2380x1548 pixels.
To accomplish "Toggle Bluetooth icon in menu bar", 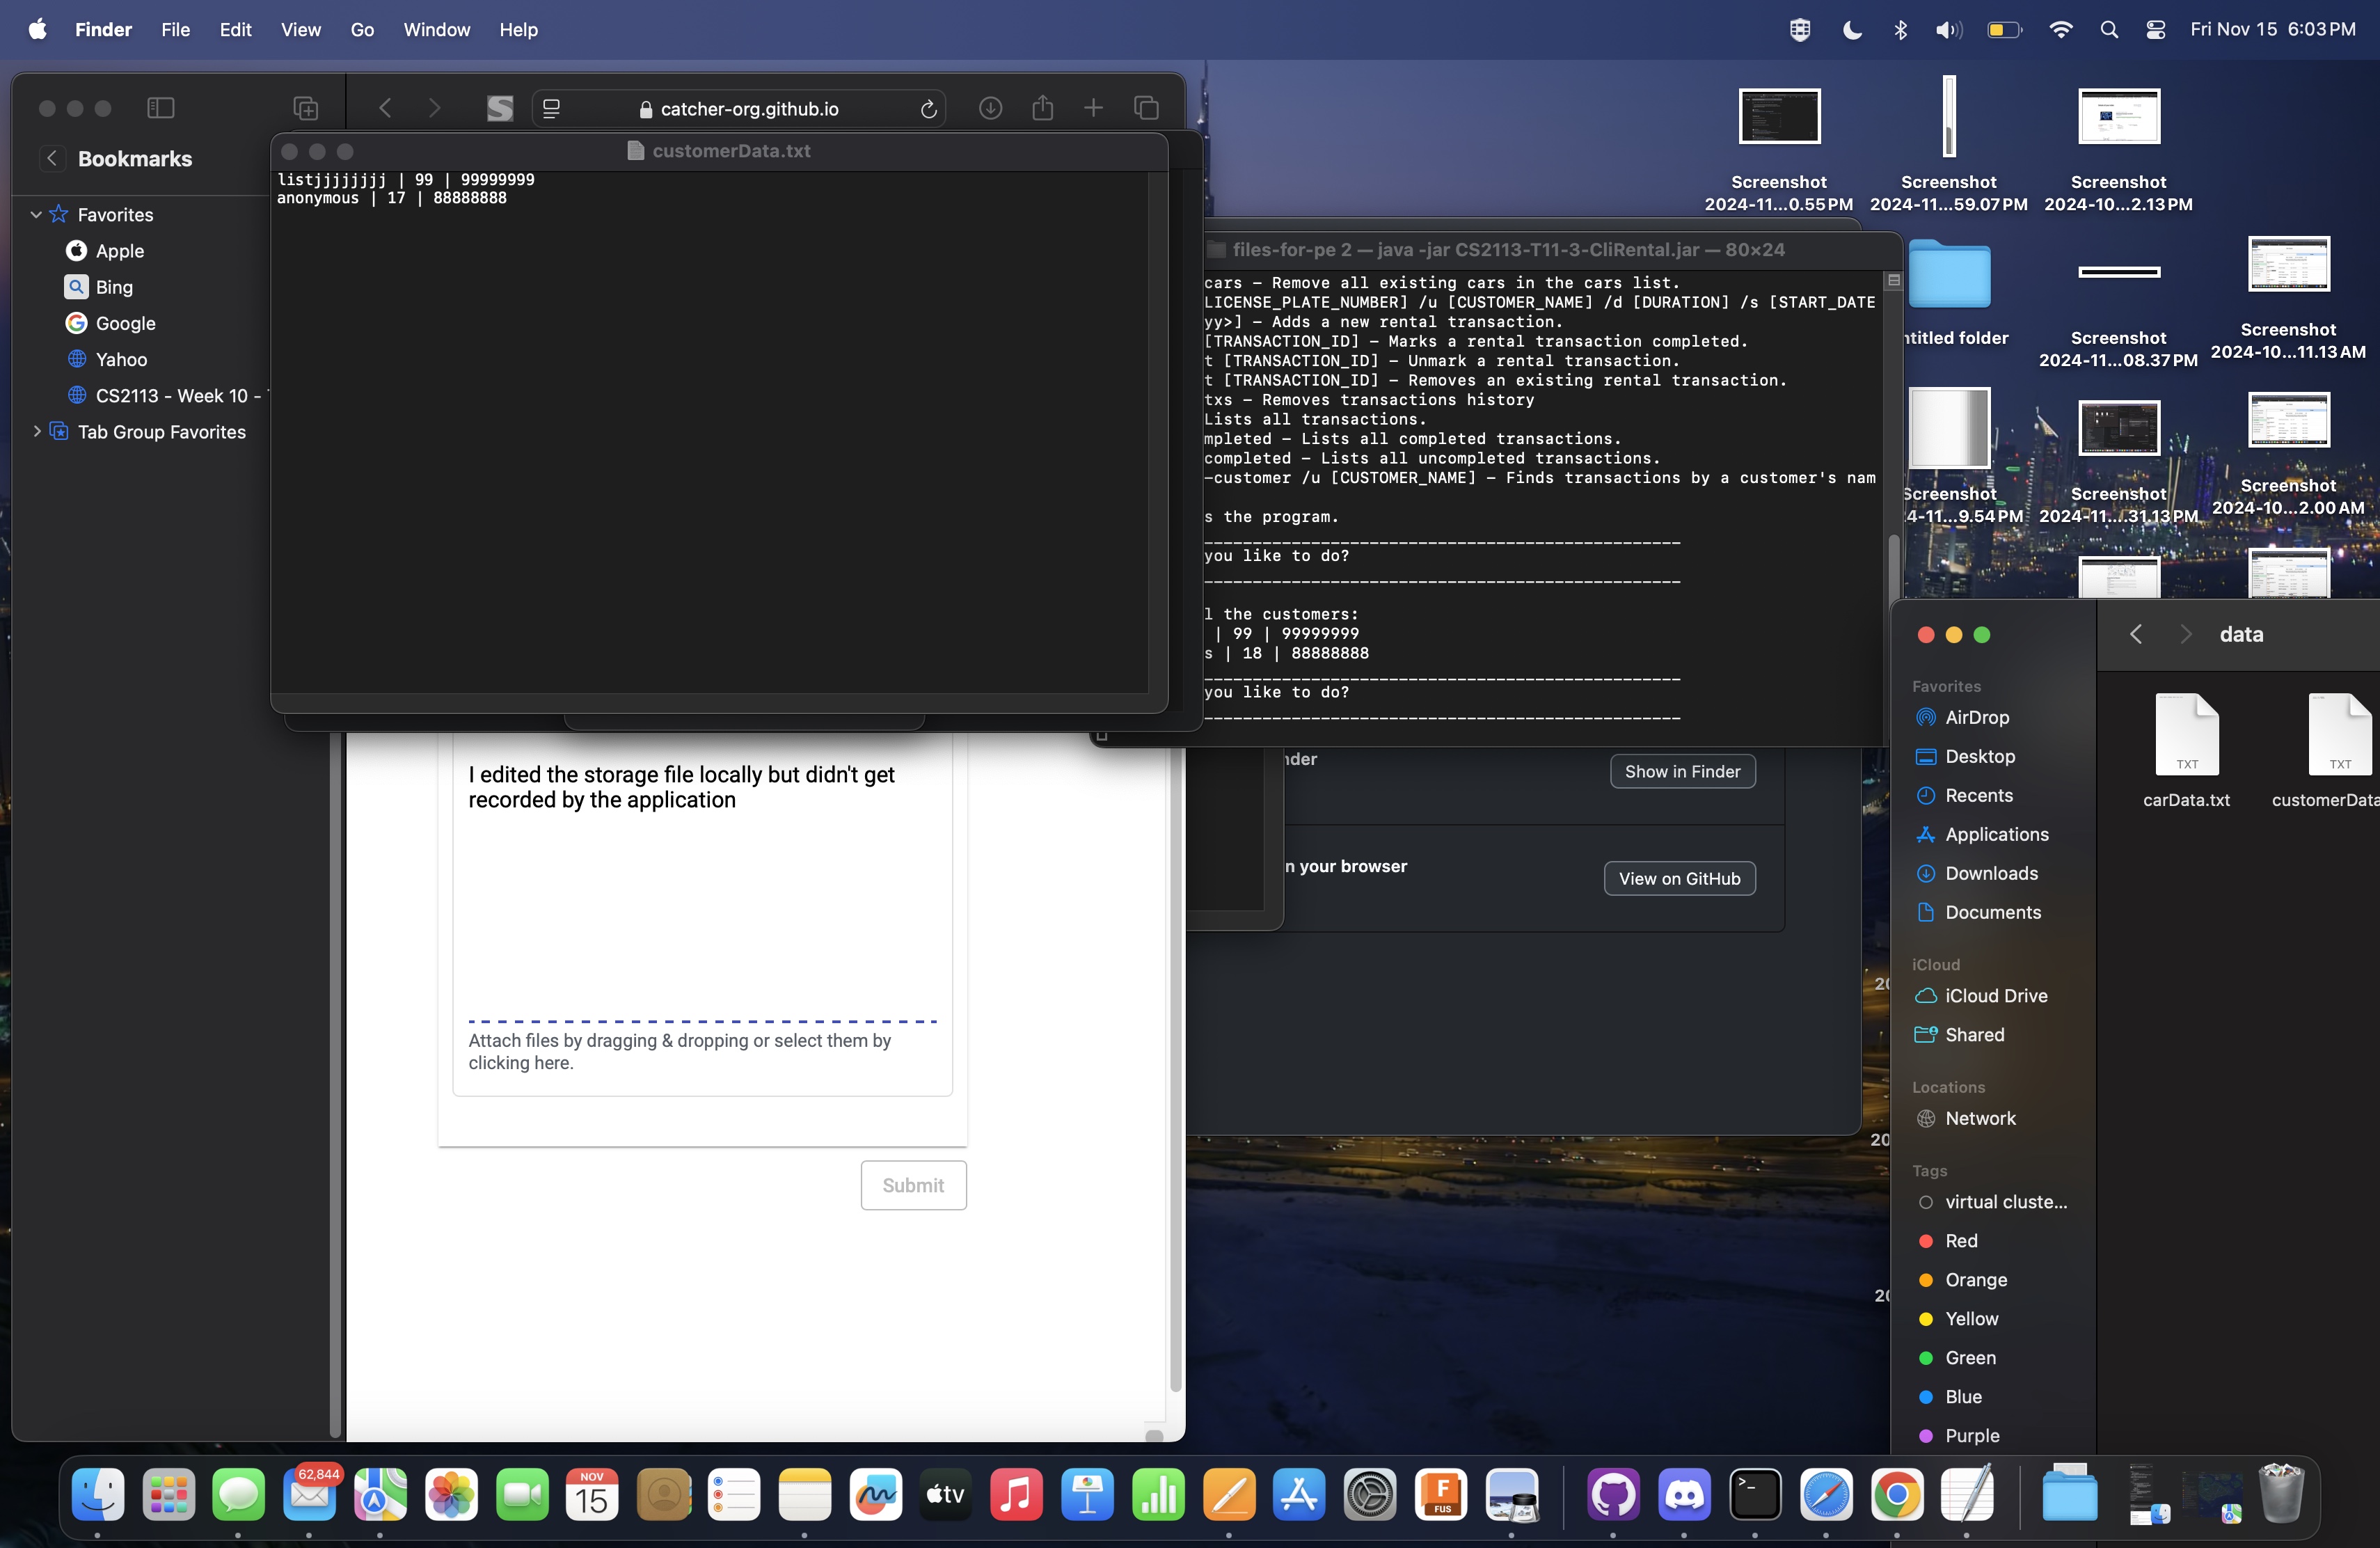I will [x=1900, y=30].
